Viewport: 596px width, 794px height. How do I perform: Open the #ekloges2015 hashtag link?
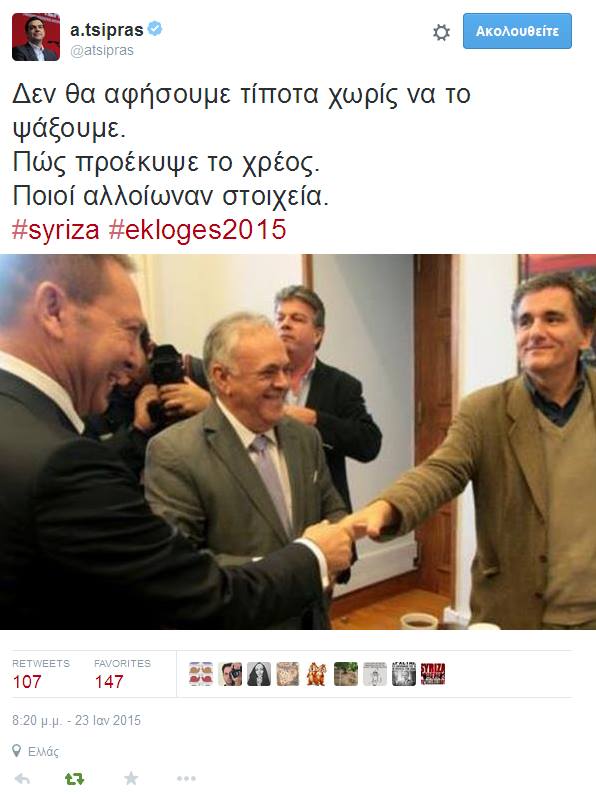coord(197,229)
